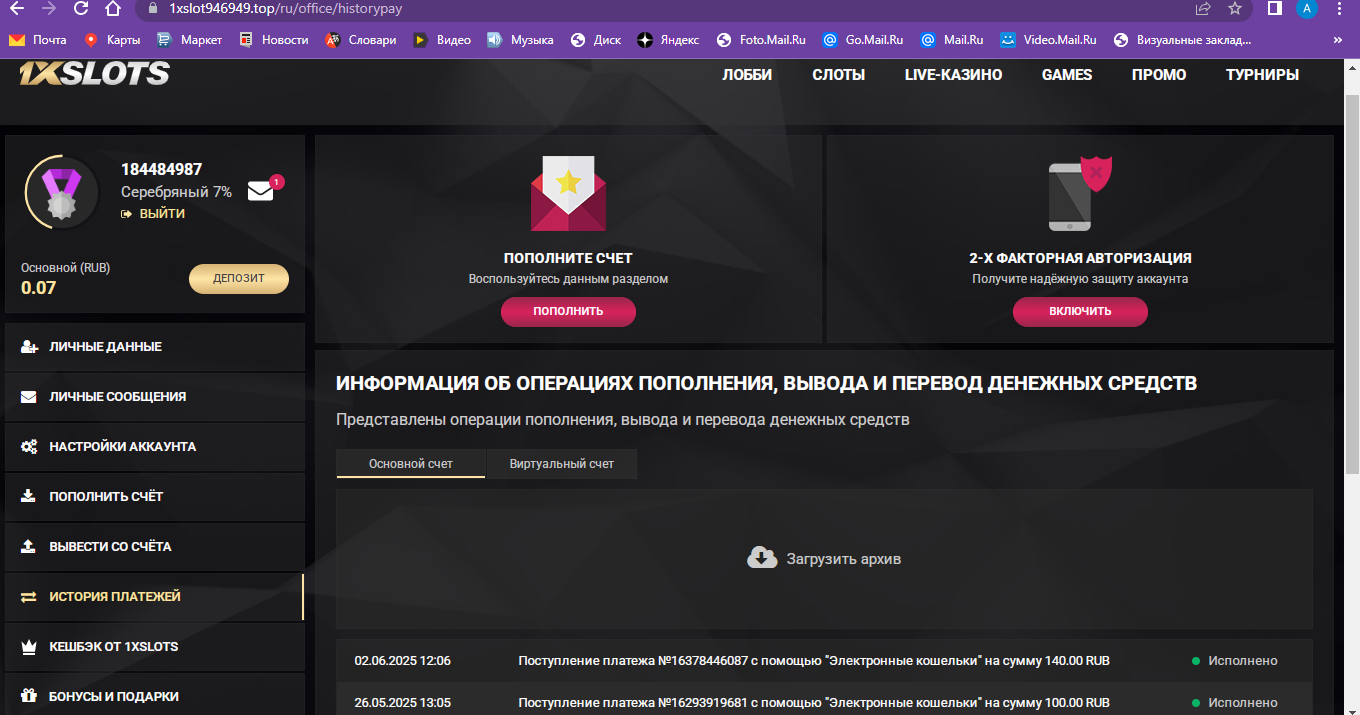Open ПОПОЛНИТЬ СЧЁТ sidebar item
The image size is (1360, 715).
[154, 497]
